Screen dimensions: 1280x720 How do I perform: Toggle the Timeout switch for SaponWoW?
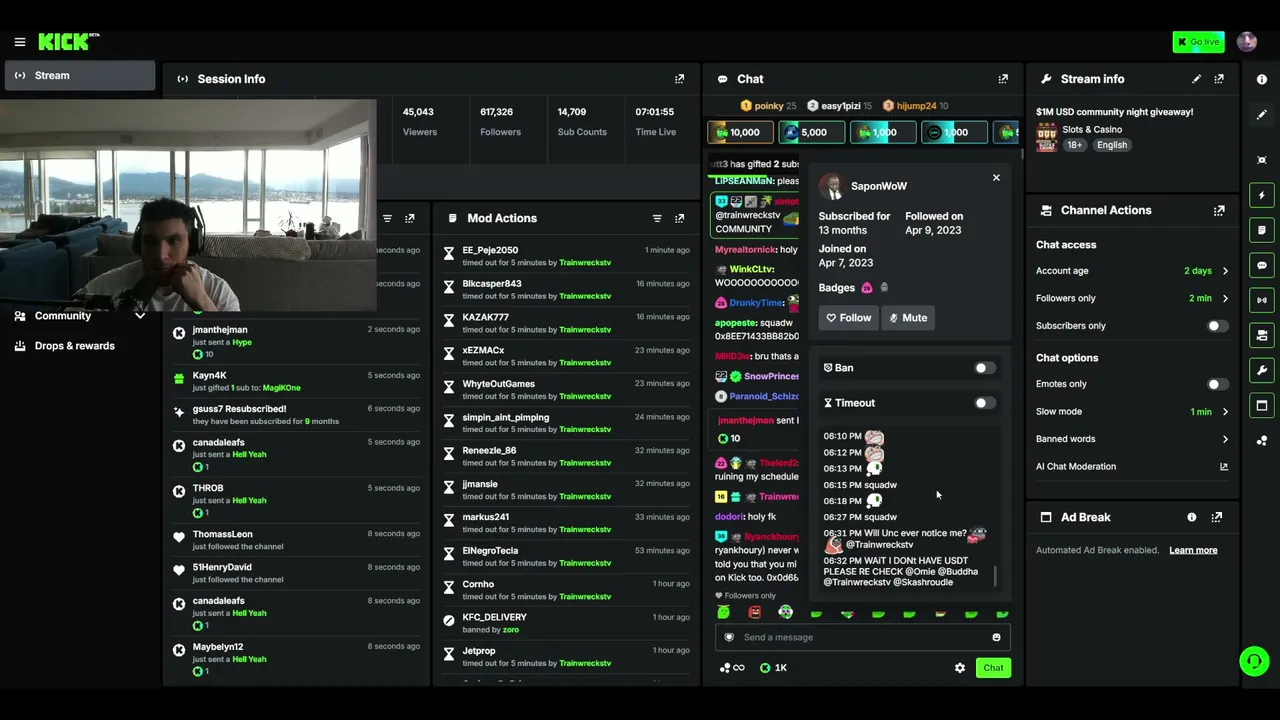click(985, 403)
